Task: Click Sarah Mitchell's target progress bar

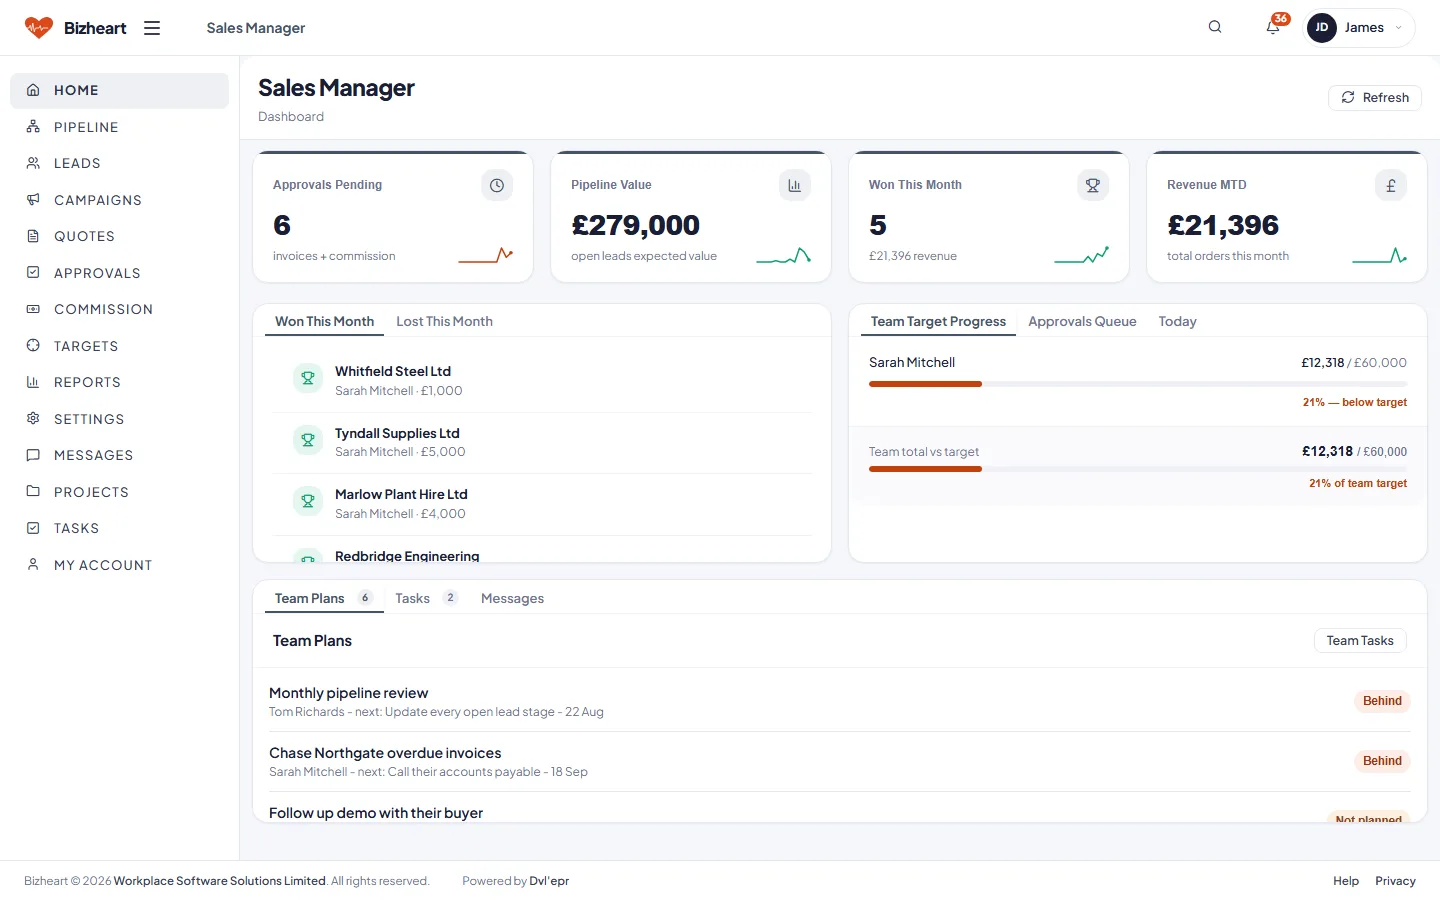Action: click(1138, 384)
